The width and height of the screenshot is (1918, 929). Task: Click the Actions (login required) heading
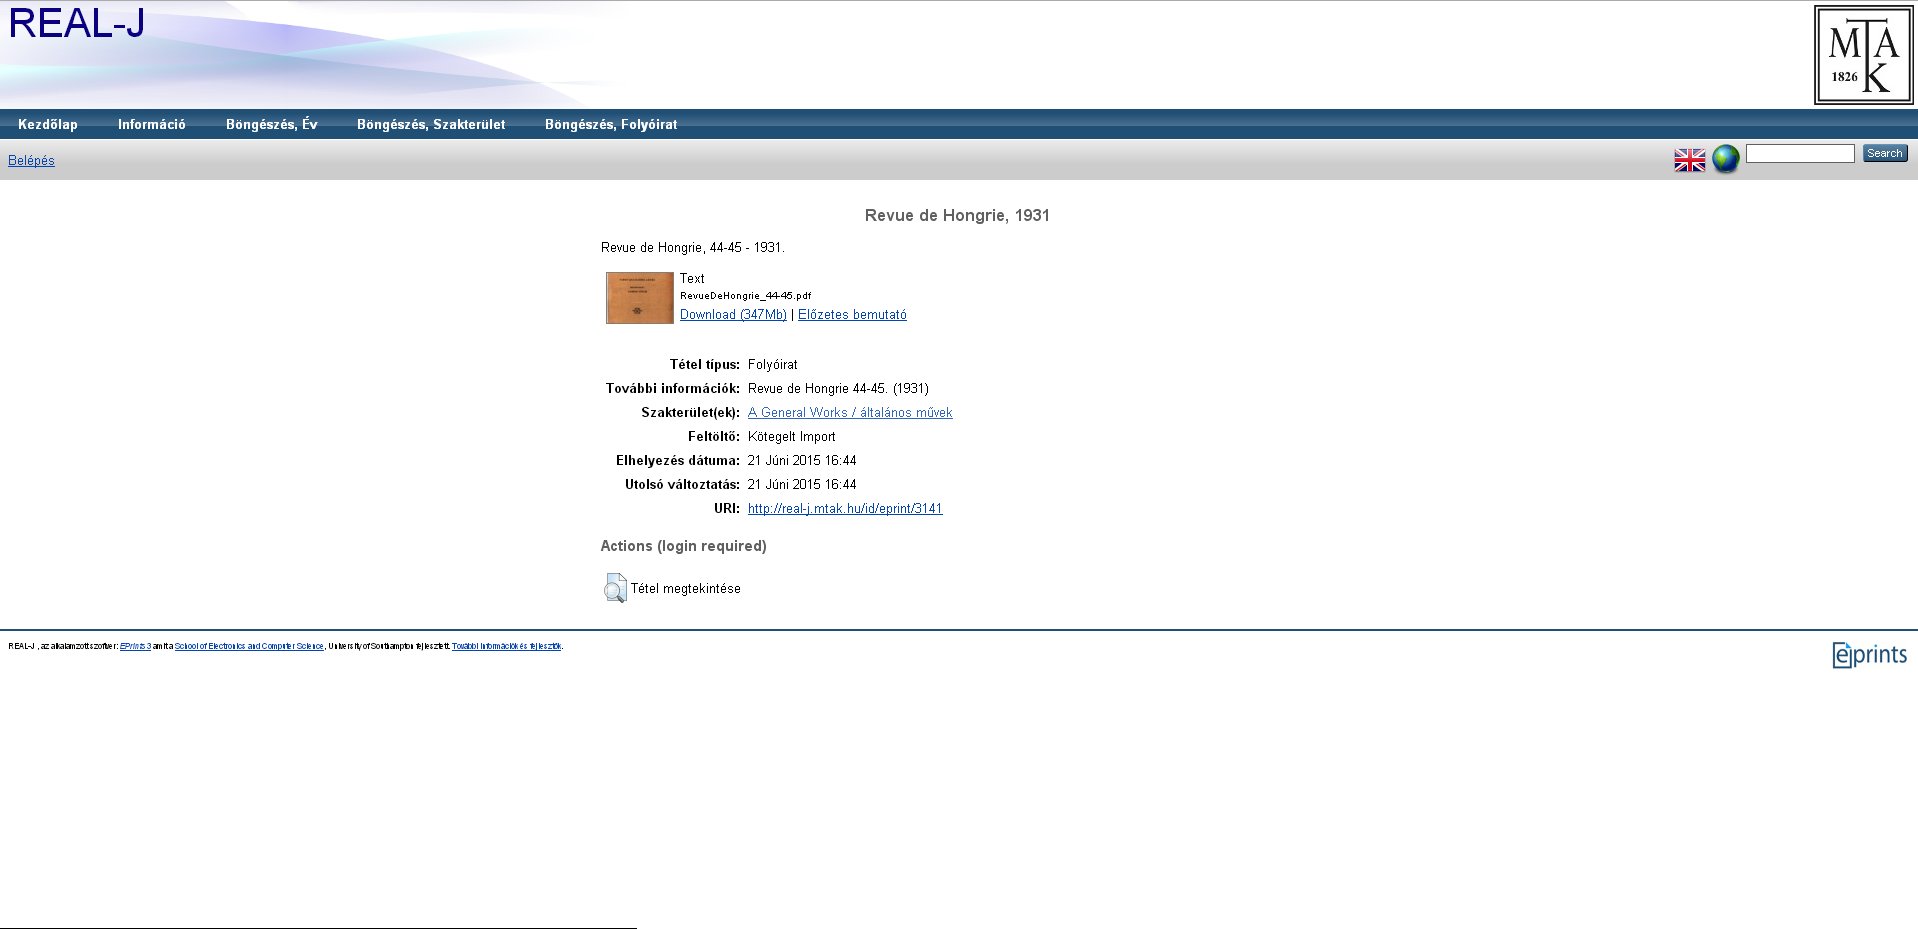pyautogui.click(x=683, y=546)
